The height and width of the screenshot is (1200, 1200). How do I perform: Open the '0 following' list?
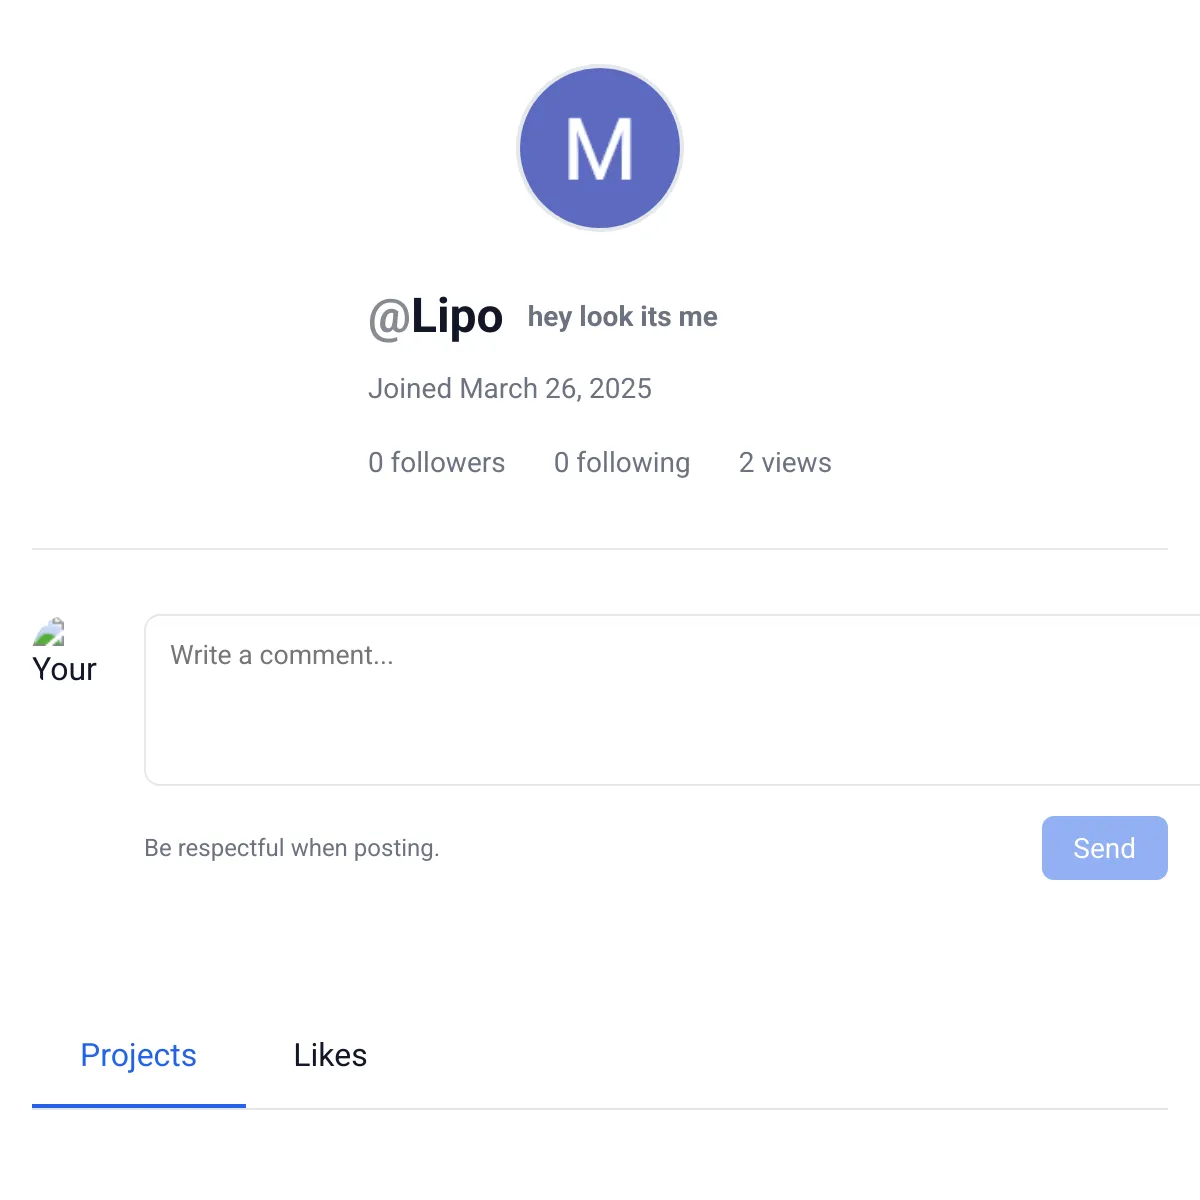[x=622, y=462]
